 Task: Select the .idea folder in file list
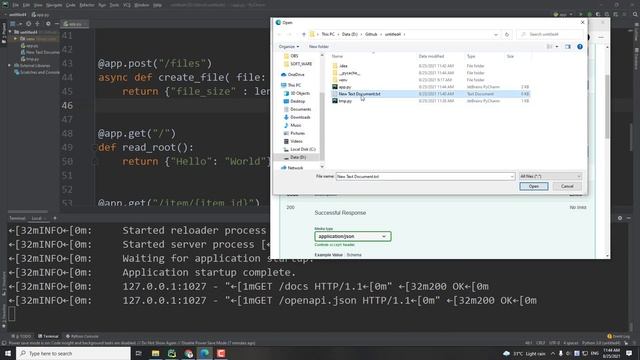pos(343,66)
